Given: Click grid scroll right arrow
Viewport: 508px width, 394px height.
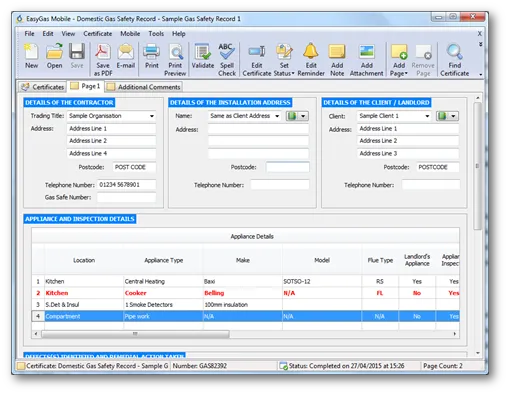Looking at the screenshot, I should pyautogui.click(x=455, y=334).
